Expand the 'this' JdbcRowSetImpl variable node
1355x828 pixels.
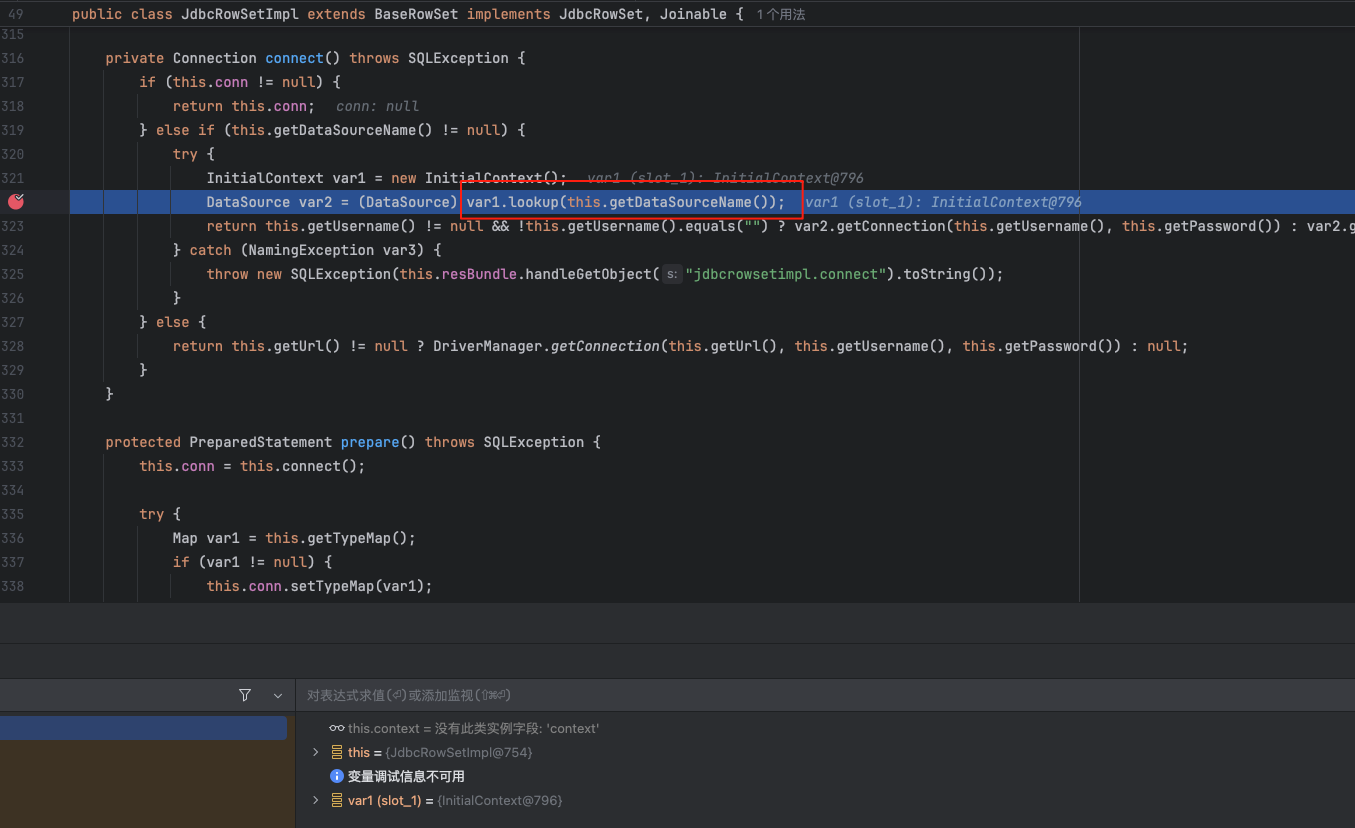(x=316, y=752)
